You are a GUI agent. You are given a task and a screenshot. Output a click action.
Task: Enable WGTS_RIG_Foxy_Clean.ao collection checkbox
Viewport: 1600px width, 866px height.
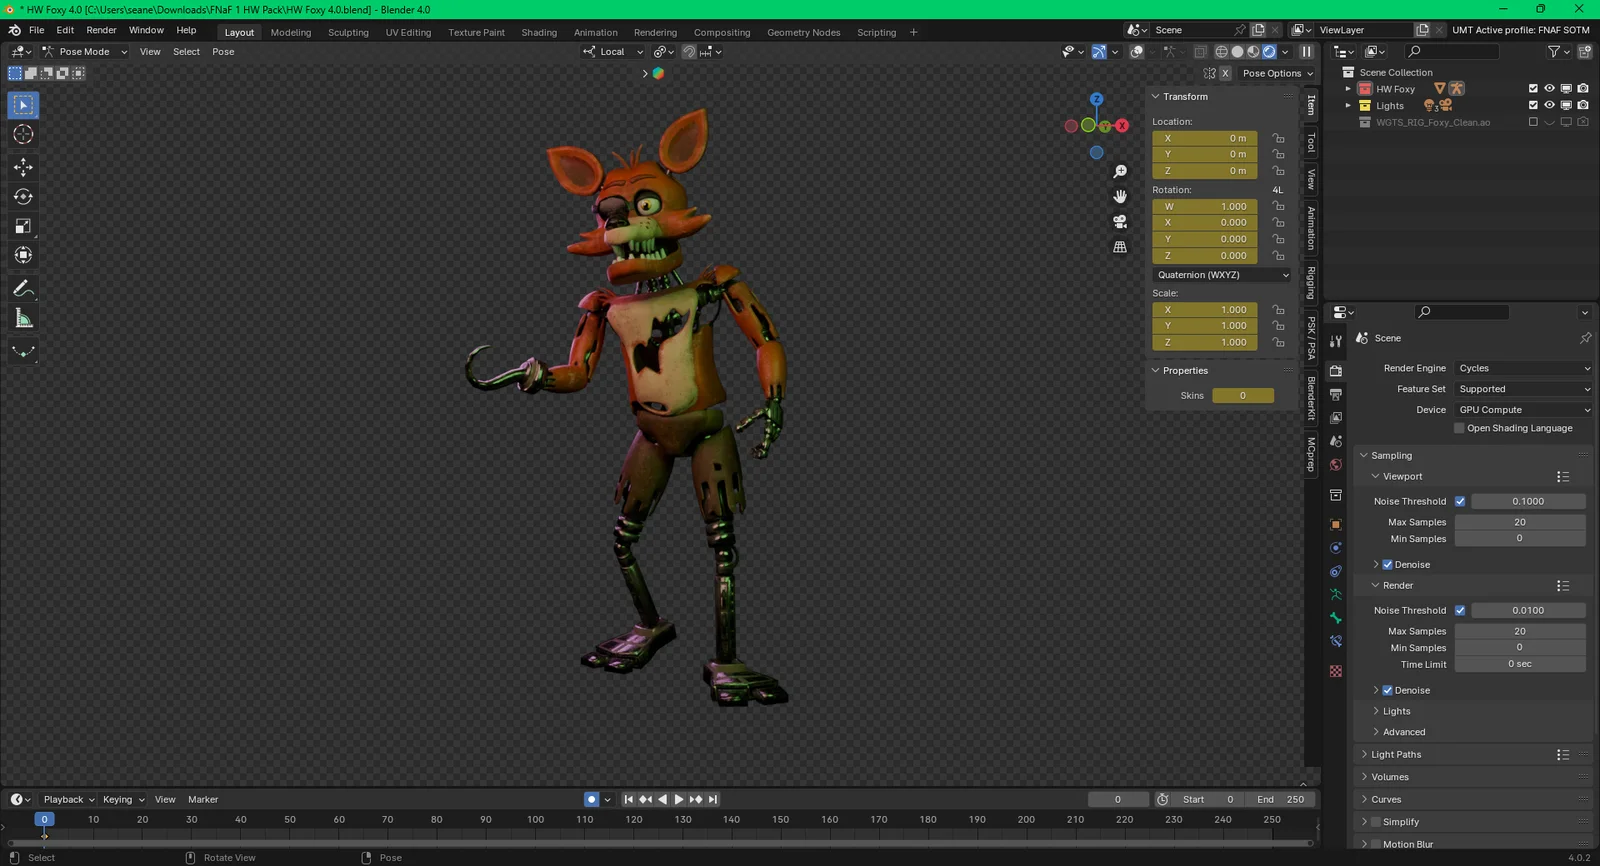[x=1533, y=123]
